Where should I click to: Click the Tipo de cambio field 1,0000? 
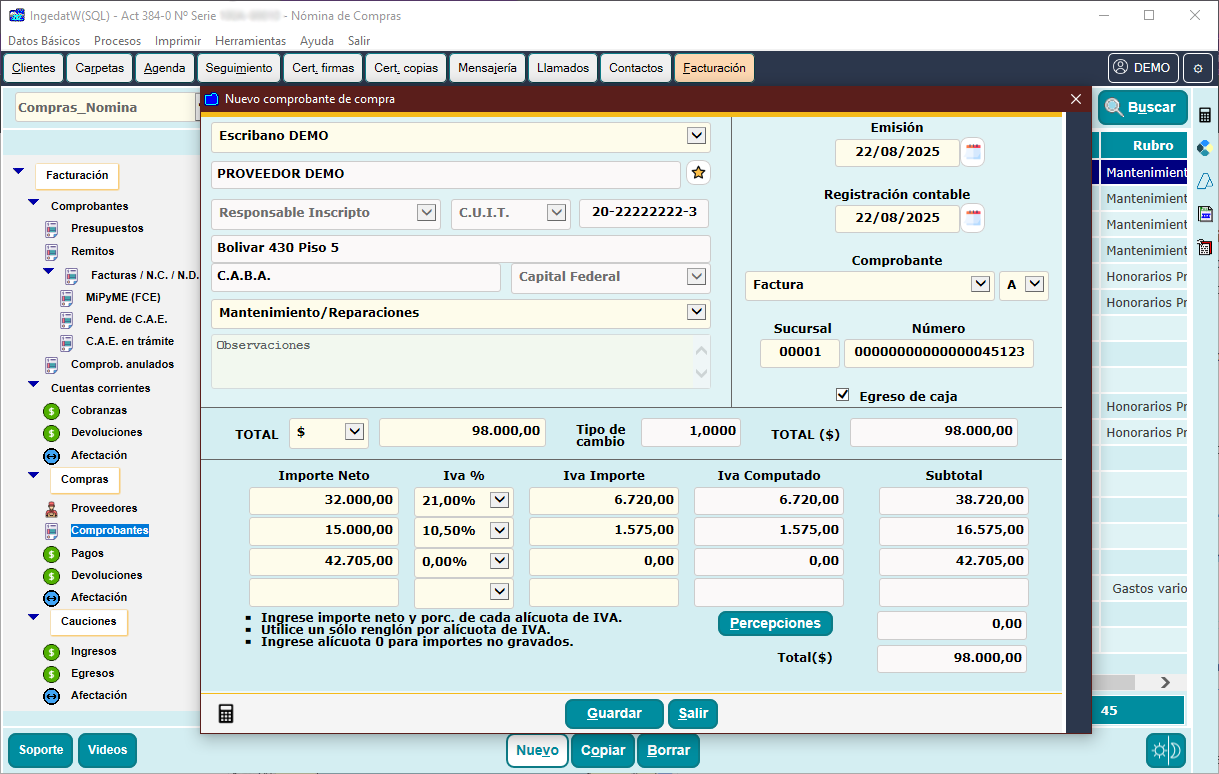(691, 431)
